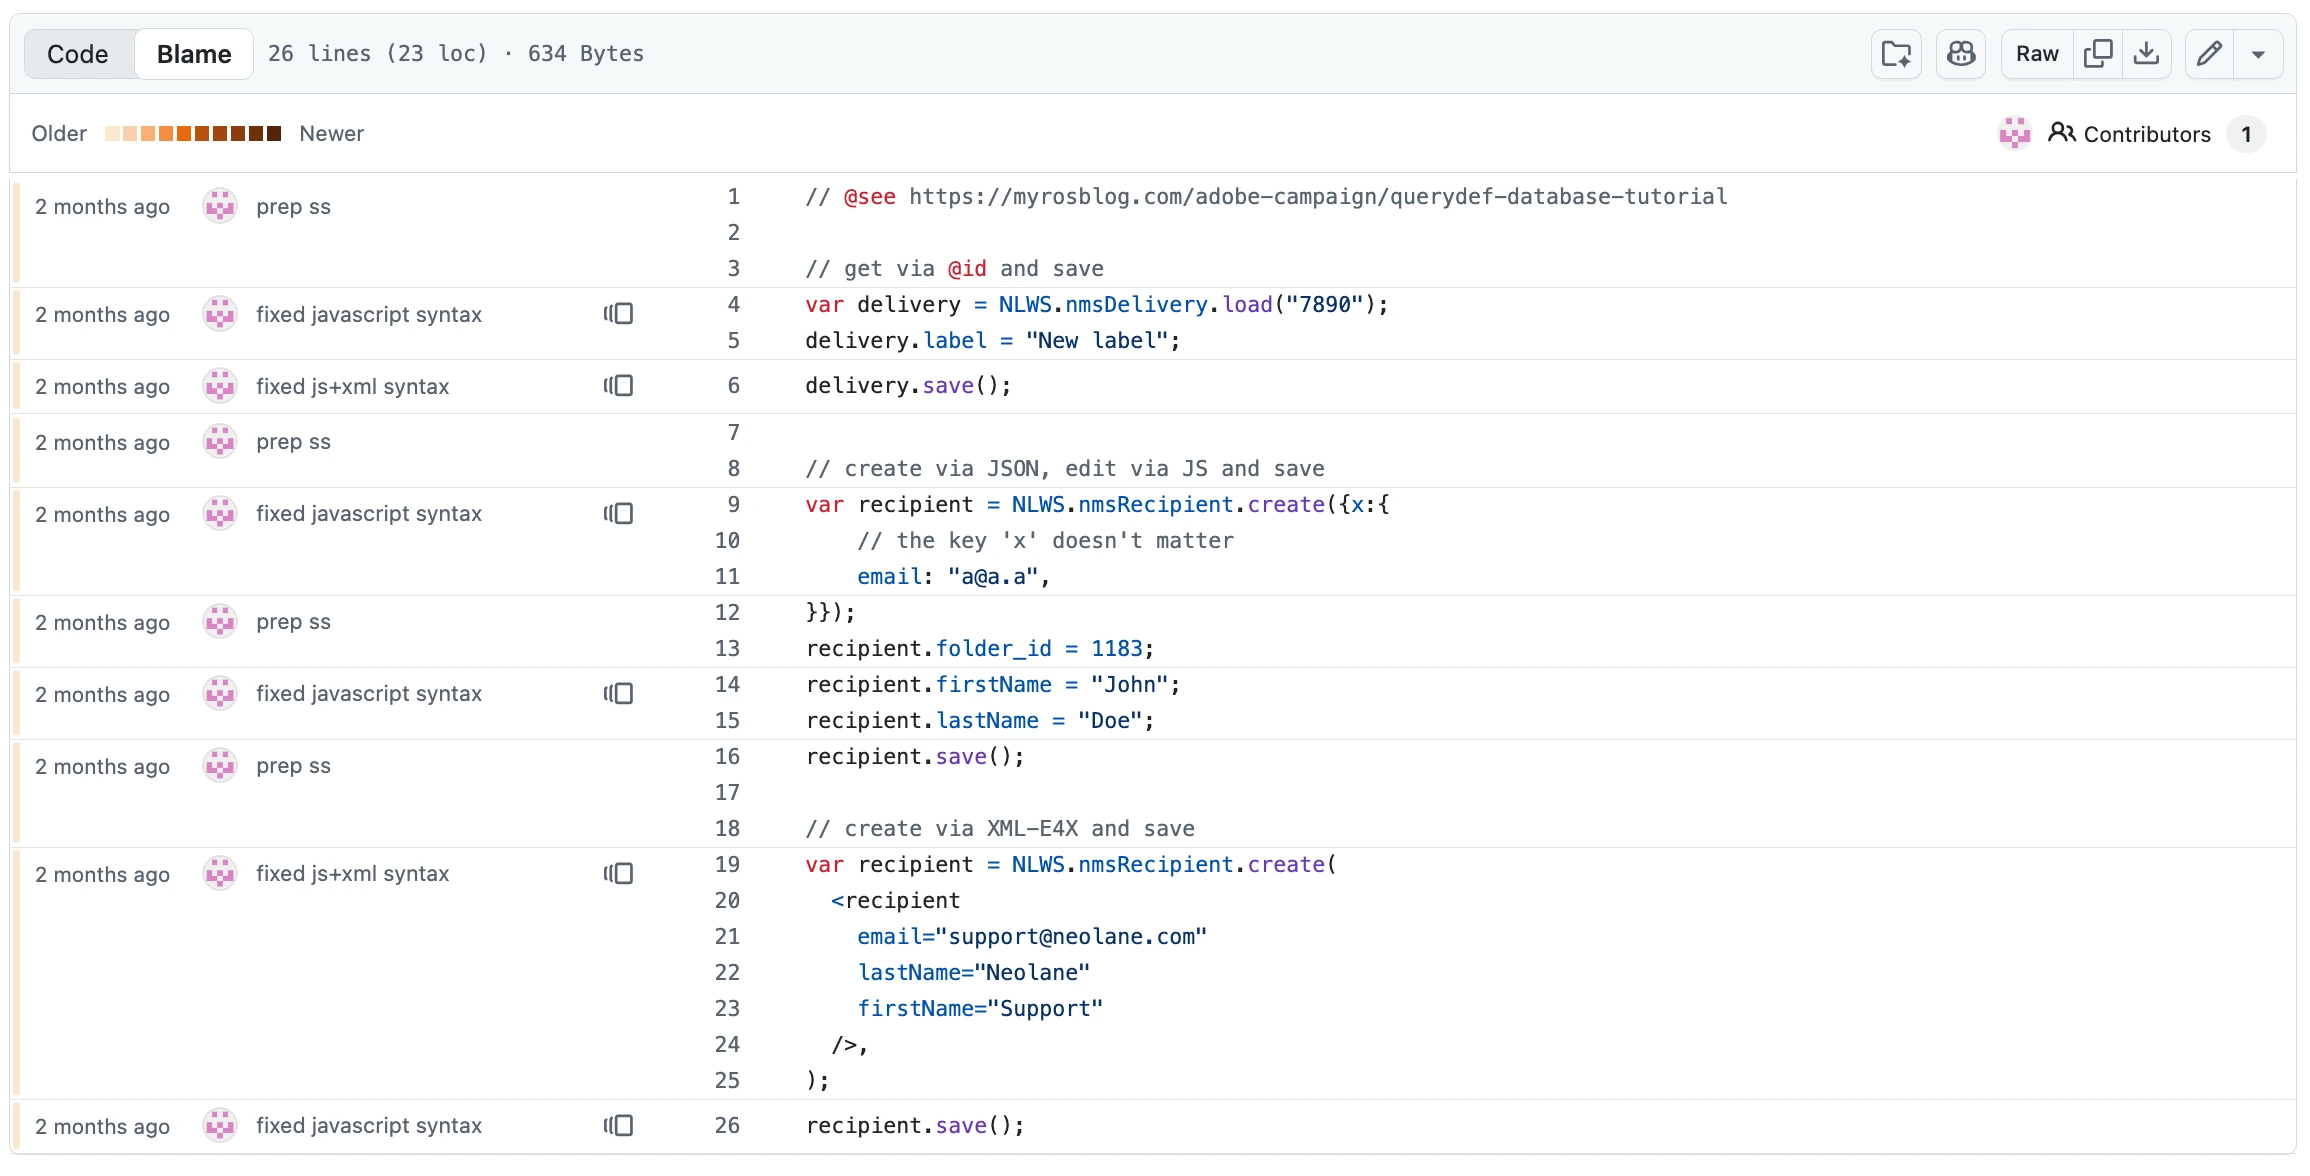
Task: Select line number 13
Action: point(728,649)
